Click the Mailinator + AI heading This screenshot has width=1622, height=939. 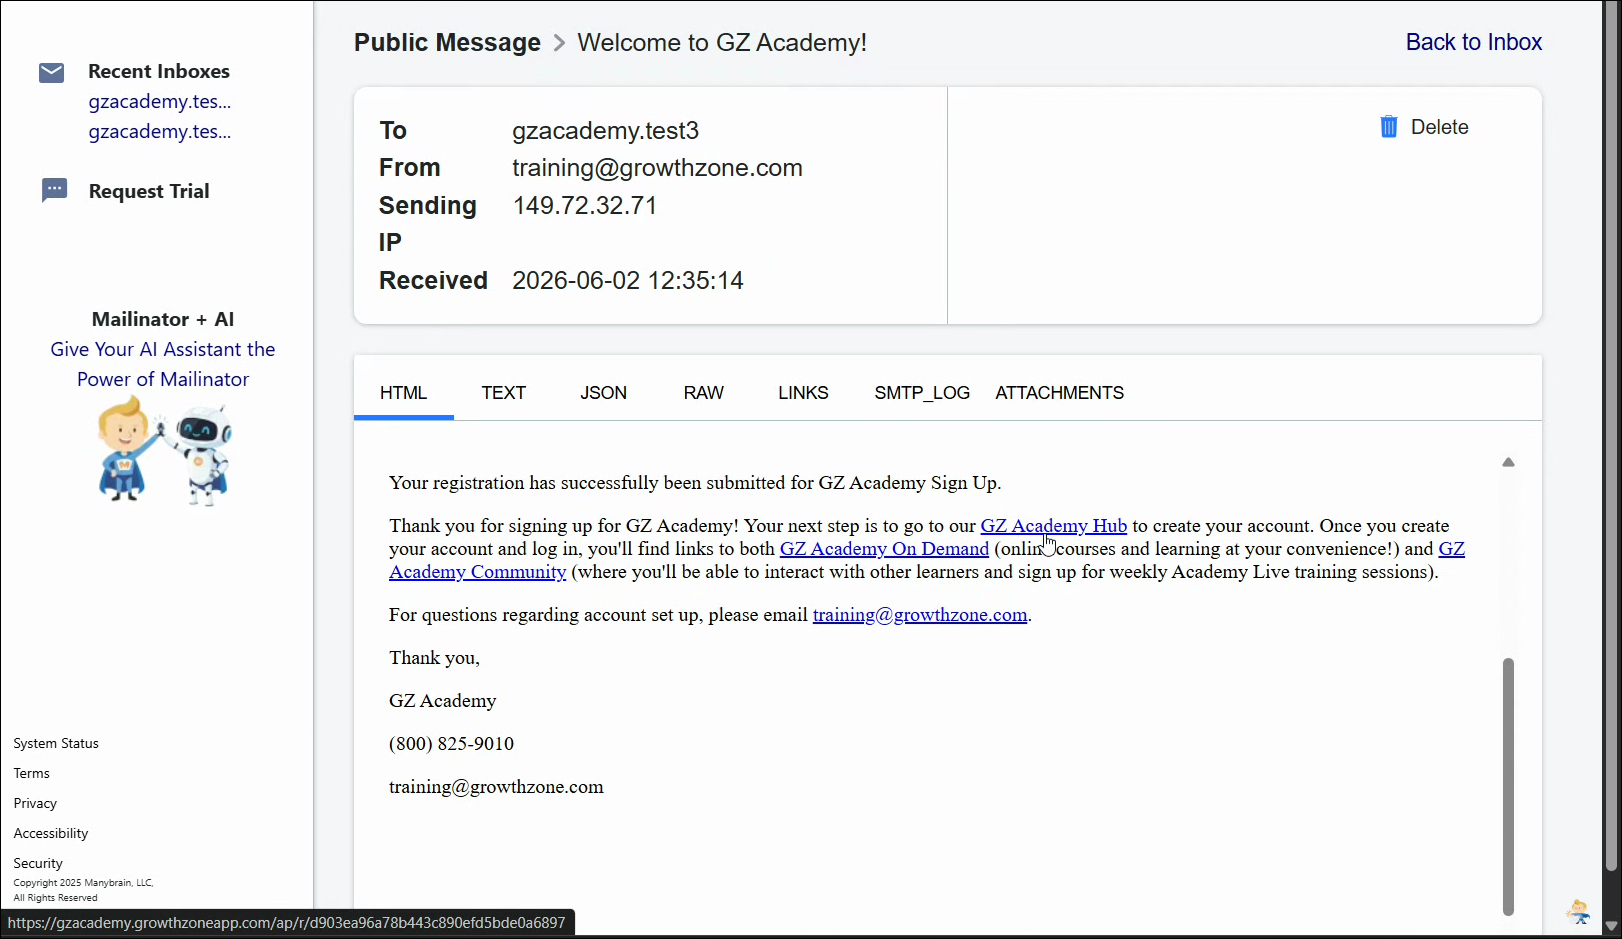pyautogui.click(x=163, y=319)
